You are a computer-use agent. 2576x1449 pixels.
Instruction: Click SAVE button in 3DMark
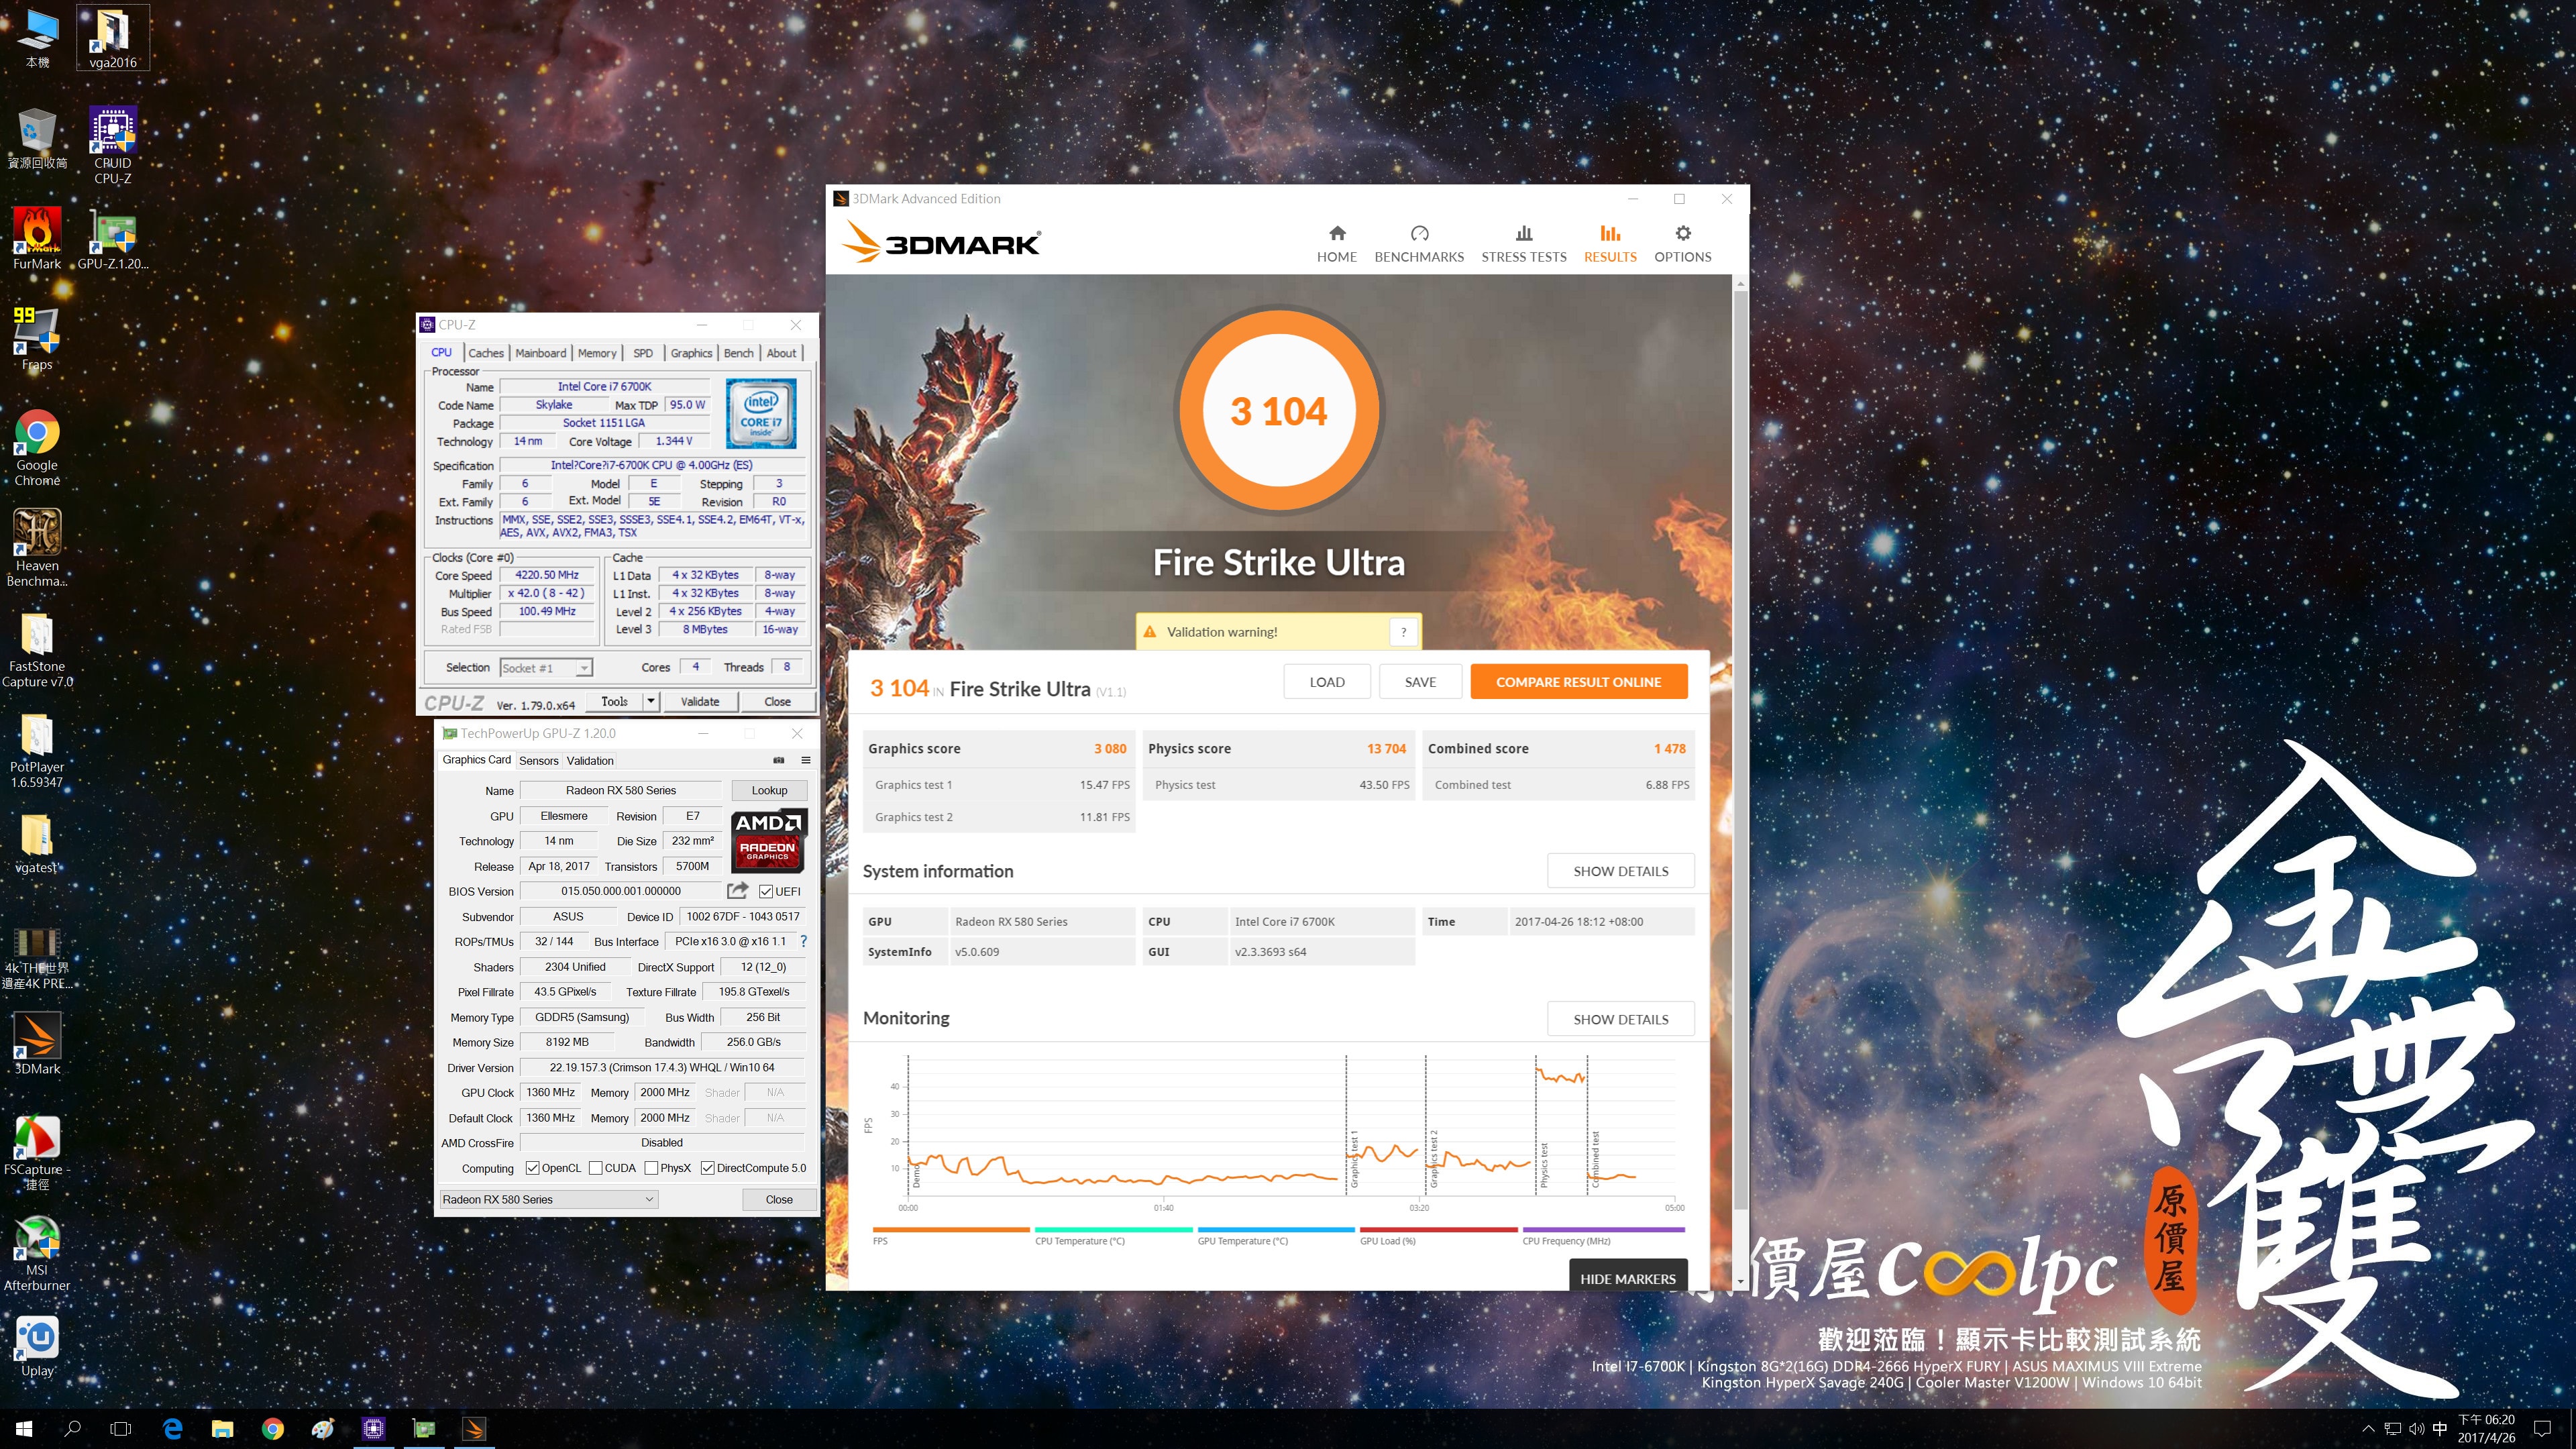pos(1420,682)
